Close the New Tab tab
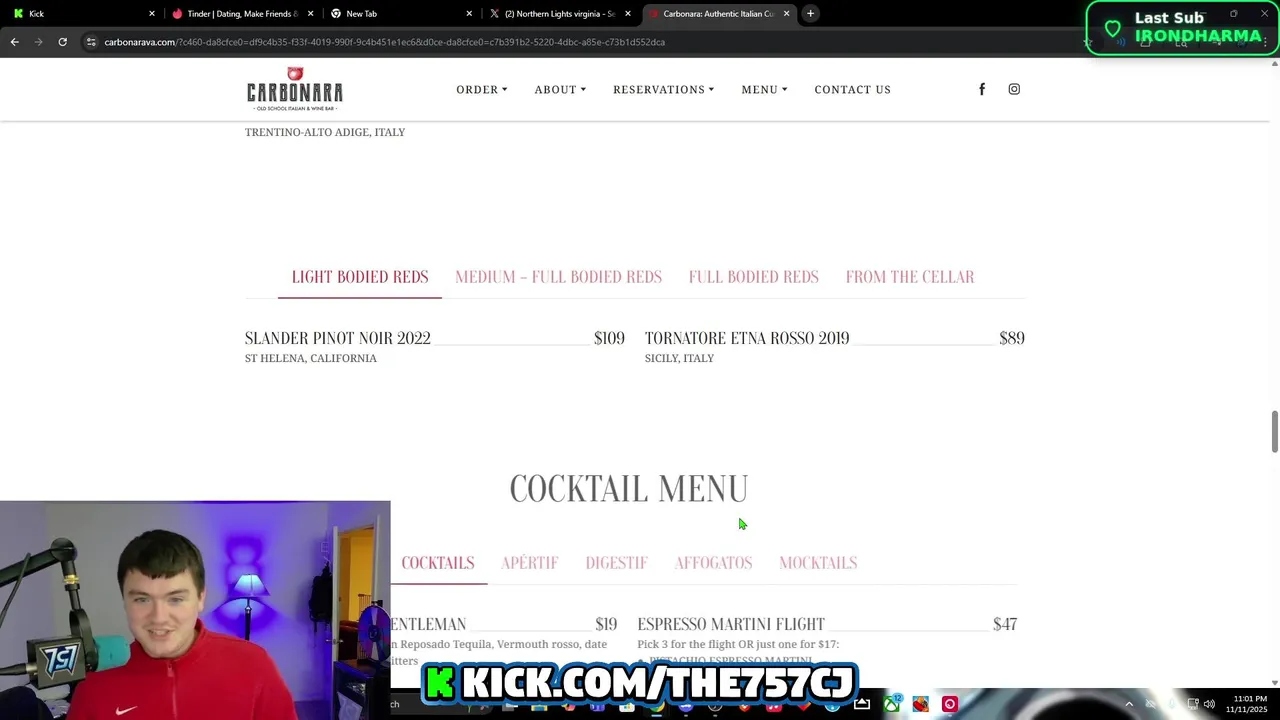The width and height of the screenshot is (1280, 720). coord(469,14)
